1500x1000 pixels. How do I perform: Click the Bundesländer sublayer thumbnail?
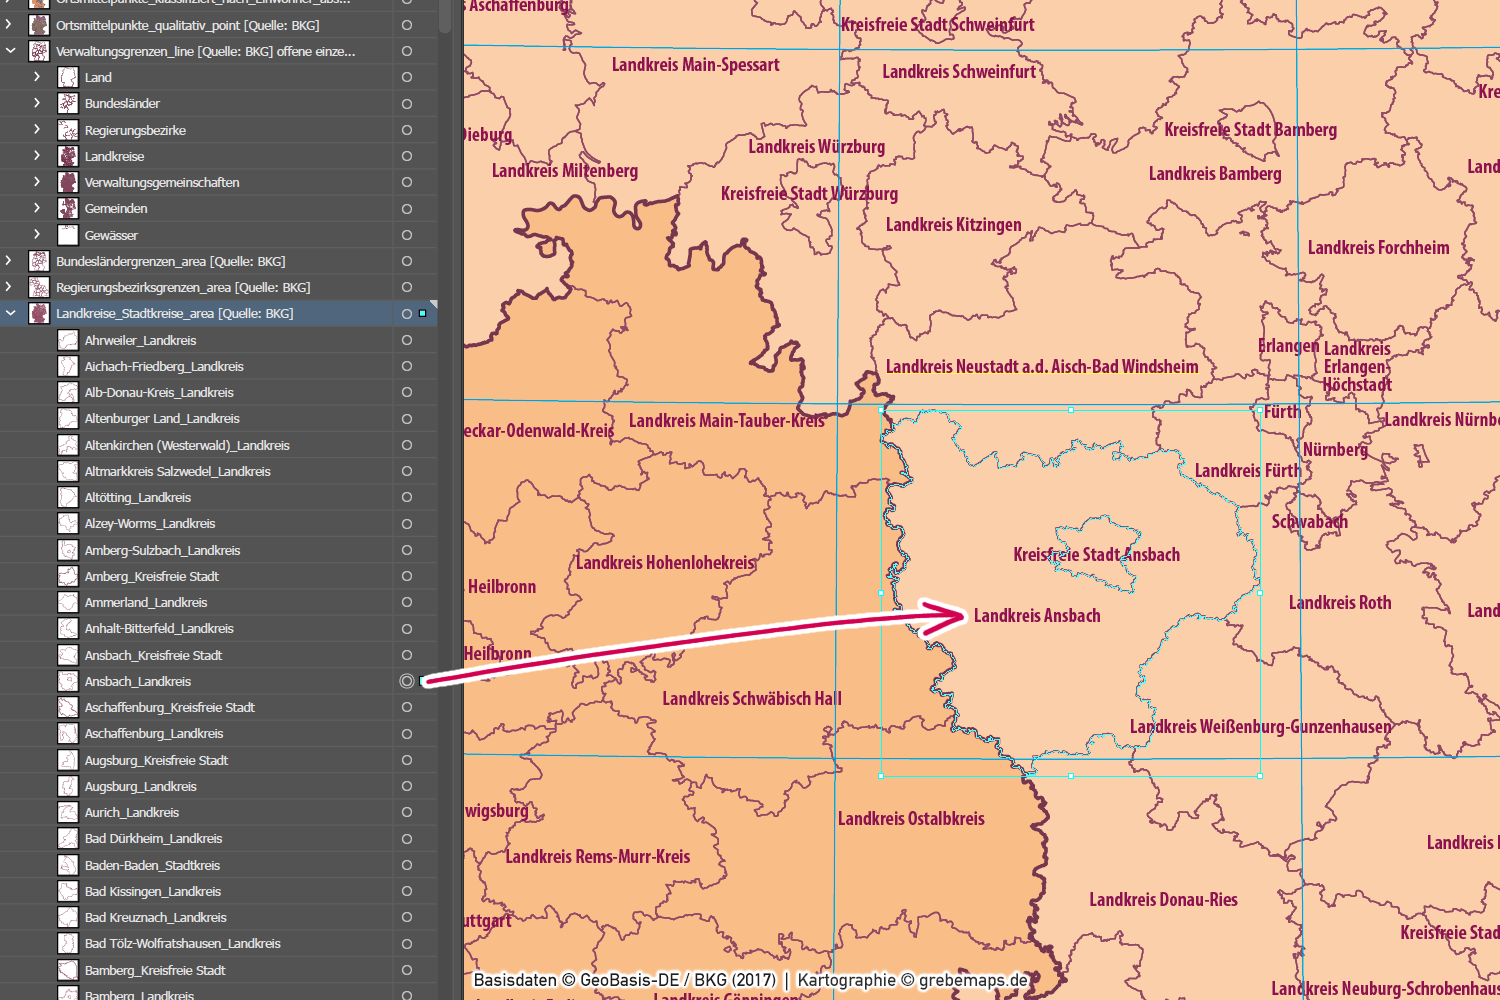(68, 103)
